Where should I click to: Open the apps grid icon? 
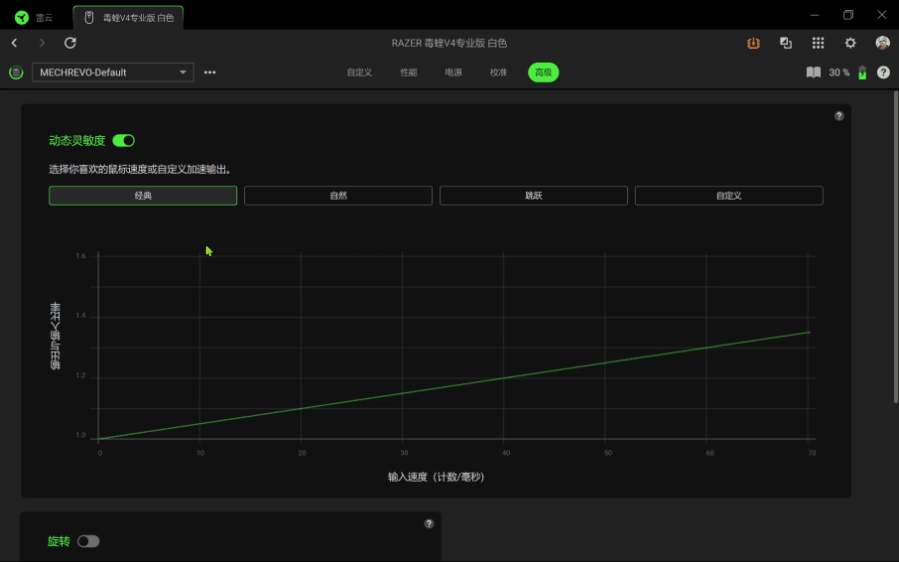click(x=818, y=43)
